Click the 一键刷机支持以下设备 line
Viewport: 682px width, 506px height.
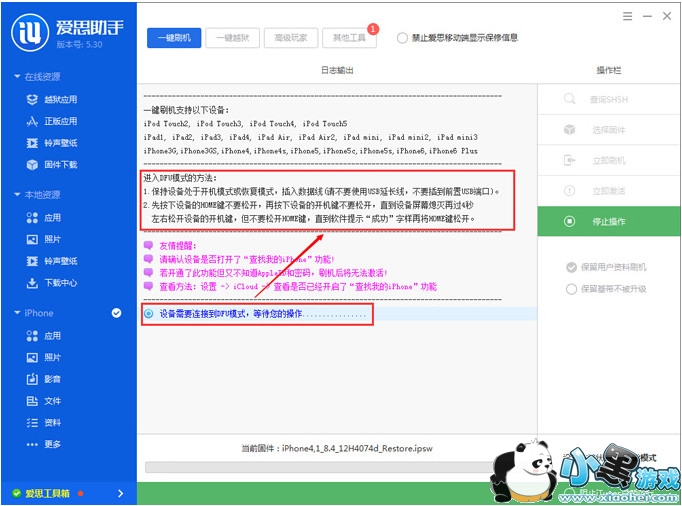[186, 110]
